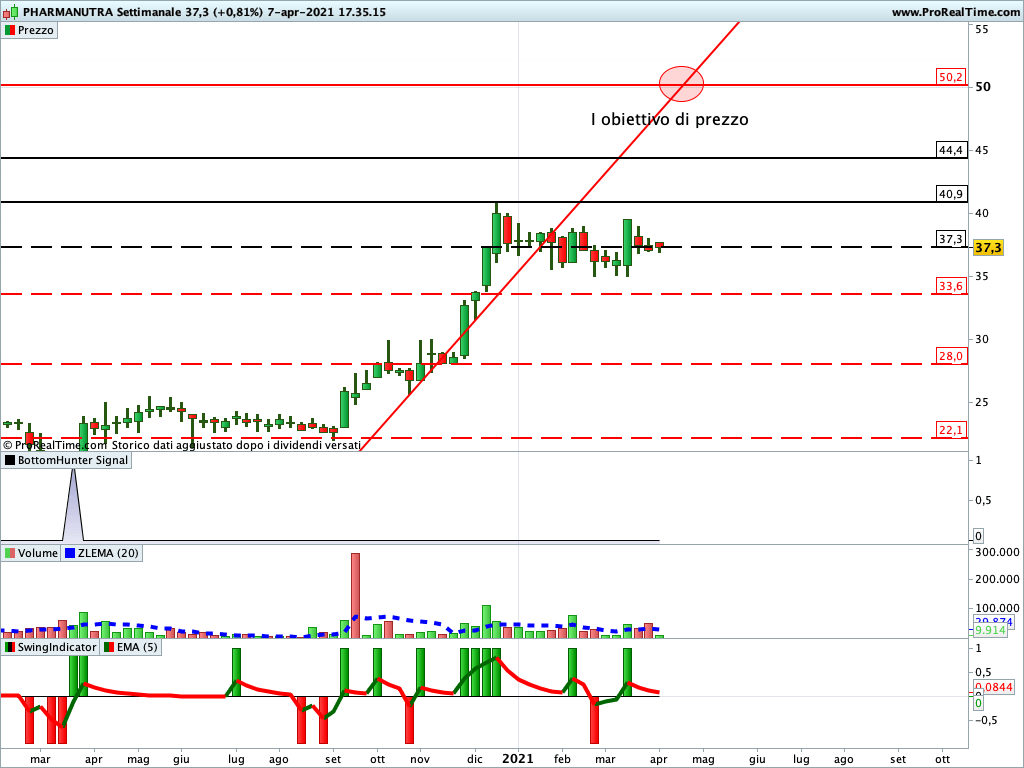Click the blue ZLEMA (20) icon
Screen dimensions: 1024x768
[x=70, y=553]
